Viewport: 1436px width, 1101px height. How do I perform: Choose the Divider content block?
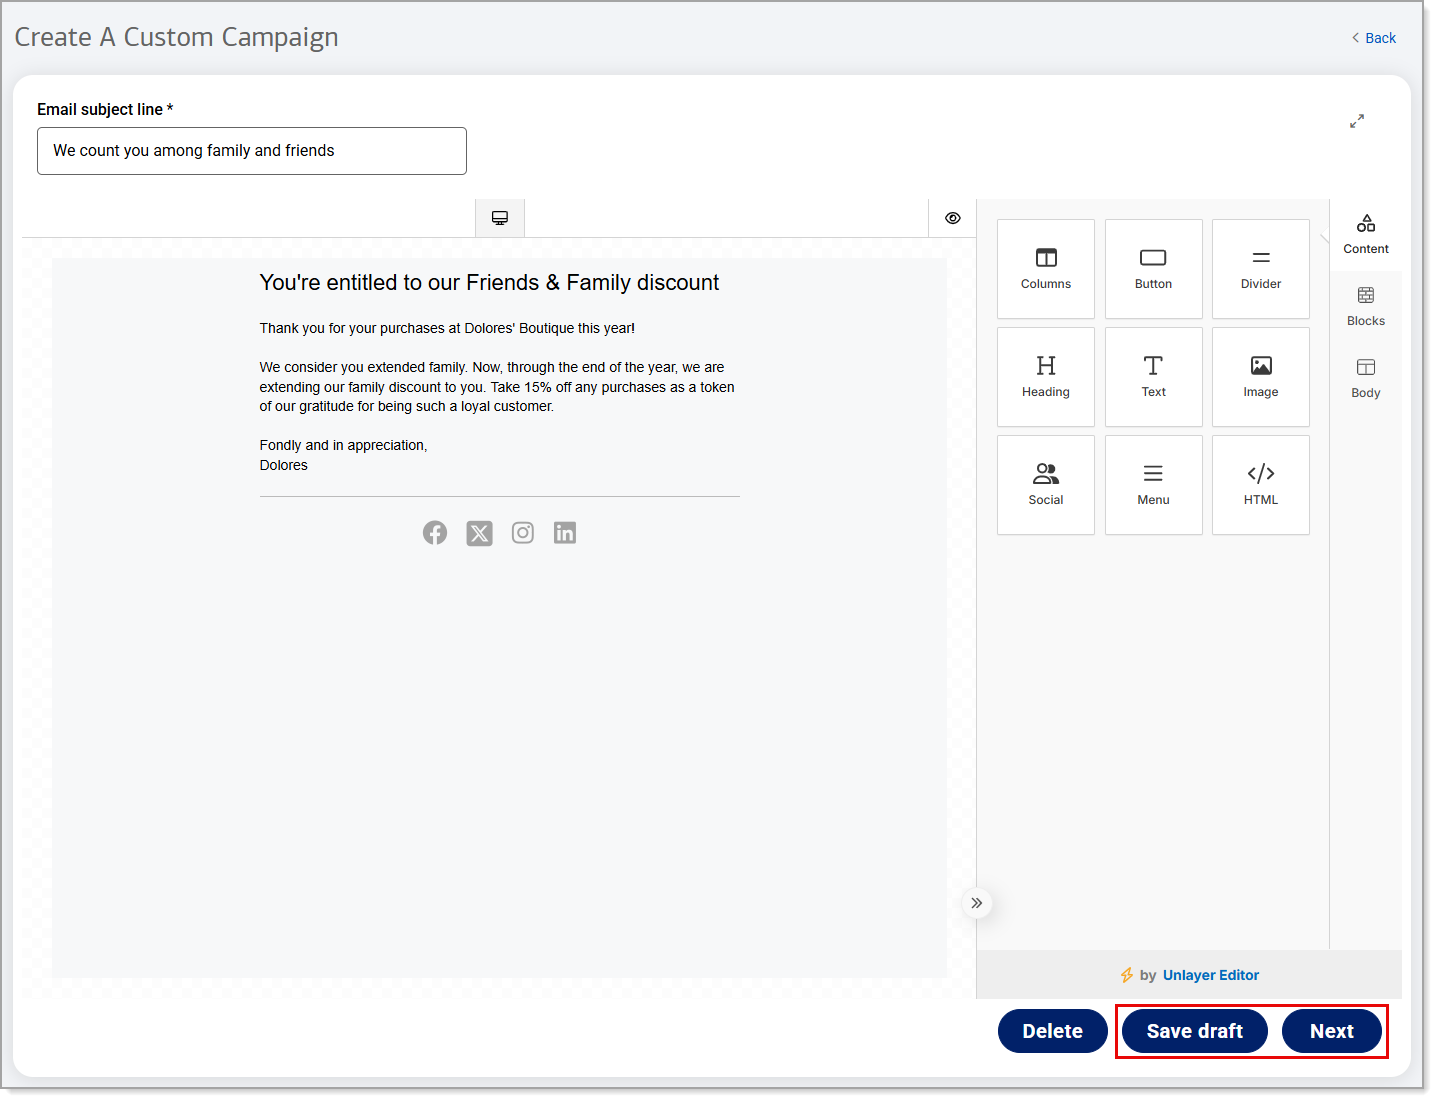(1260, 269)
